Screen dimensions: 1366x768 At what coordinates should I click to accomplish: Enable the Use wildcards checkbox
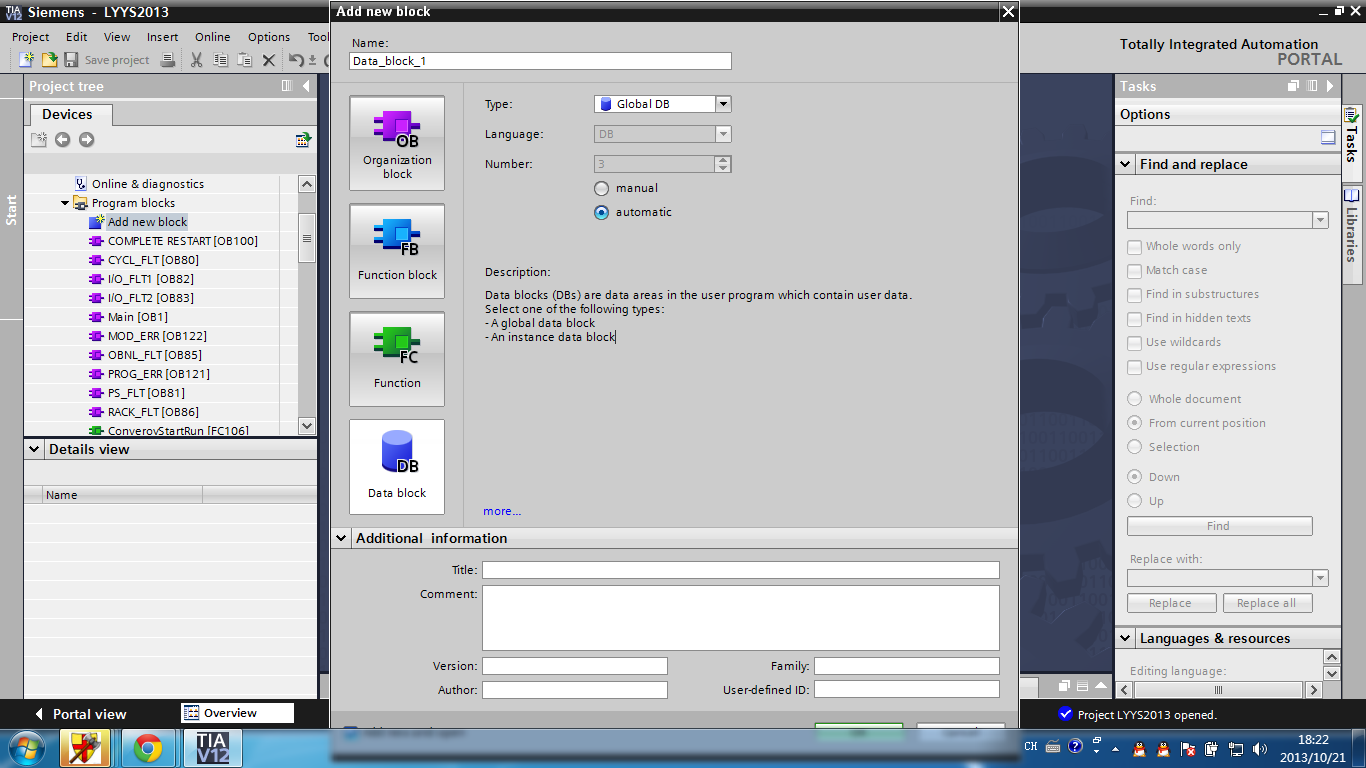click(1134, 342)
